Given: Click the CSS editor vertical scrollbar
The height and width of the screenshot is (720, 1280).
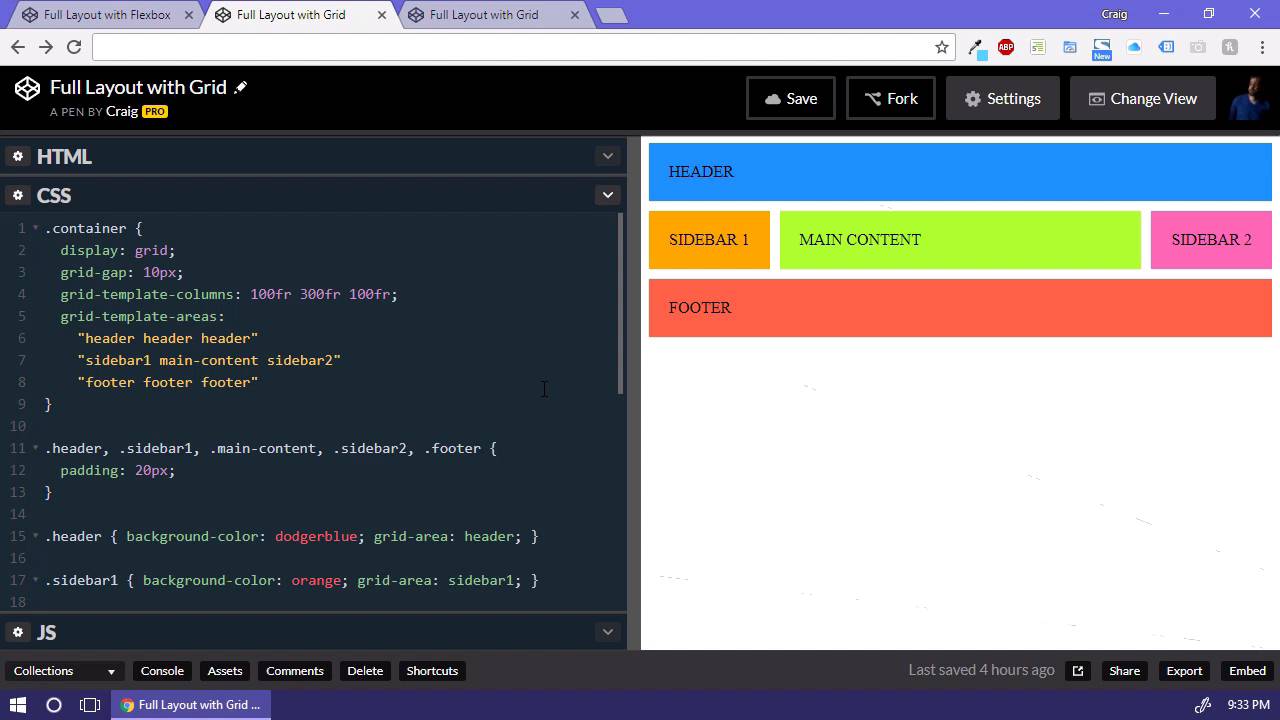Looking at the screenshot, I should coord(620,303).
